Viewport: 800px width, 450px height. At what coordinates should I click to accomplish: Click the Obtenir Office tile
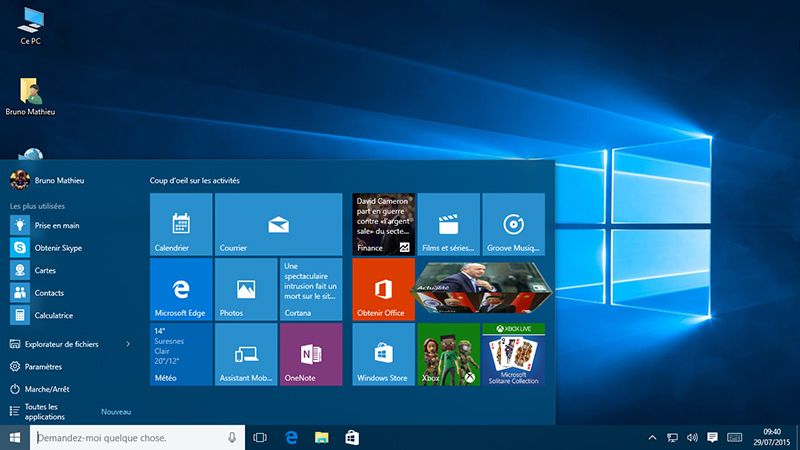[383, 290]
